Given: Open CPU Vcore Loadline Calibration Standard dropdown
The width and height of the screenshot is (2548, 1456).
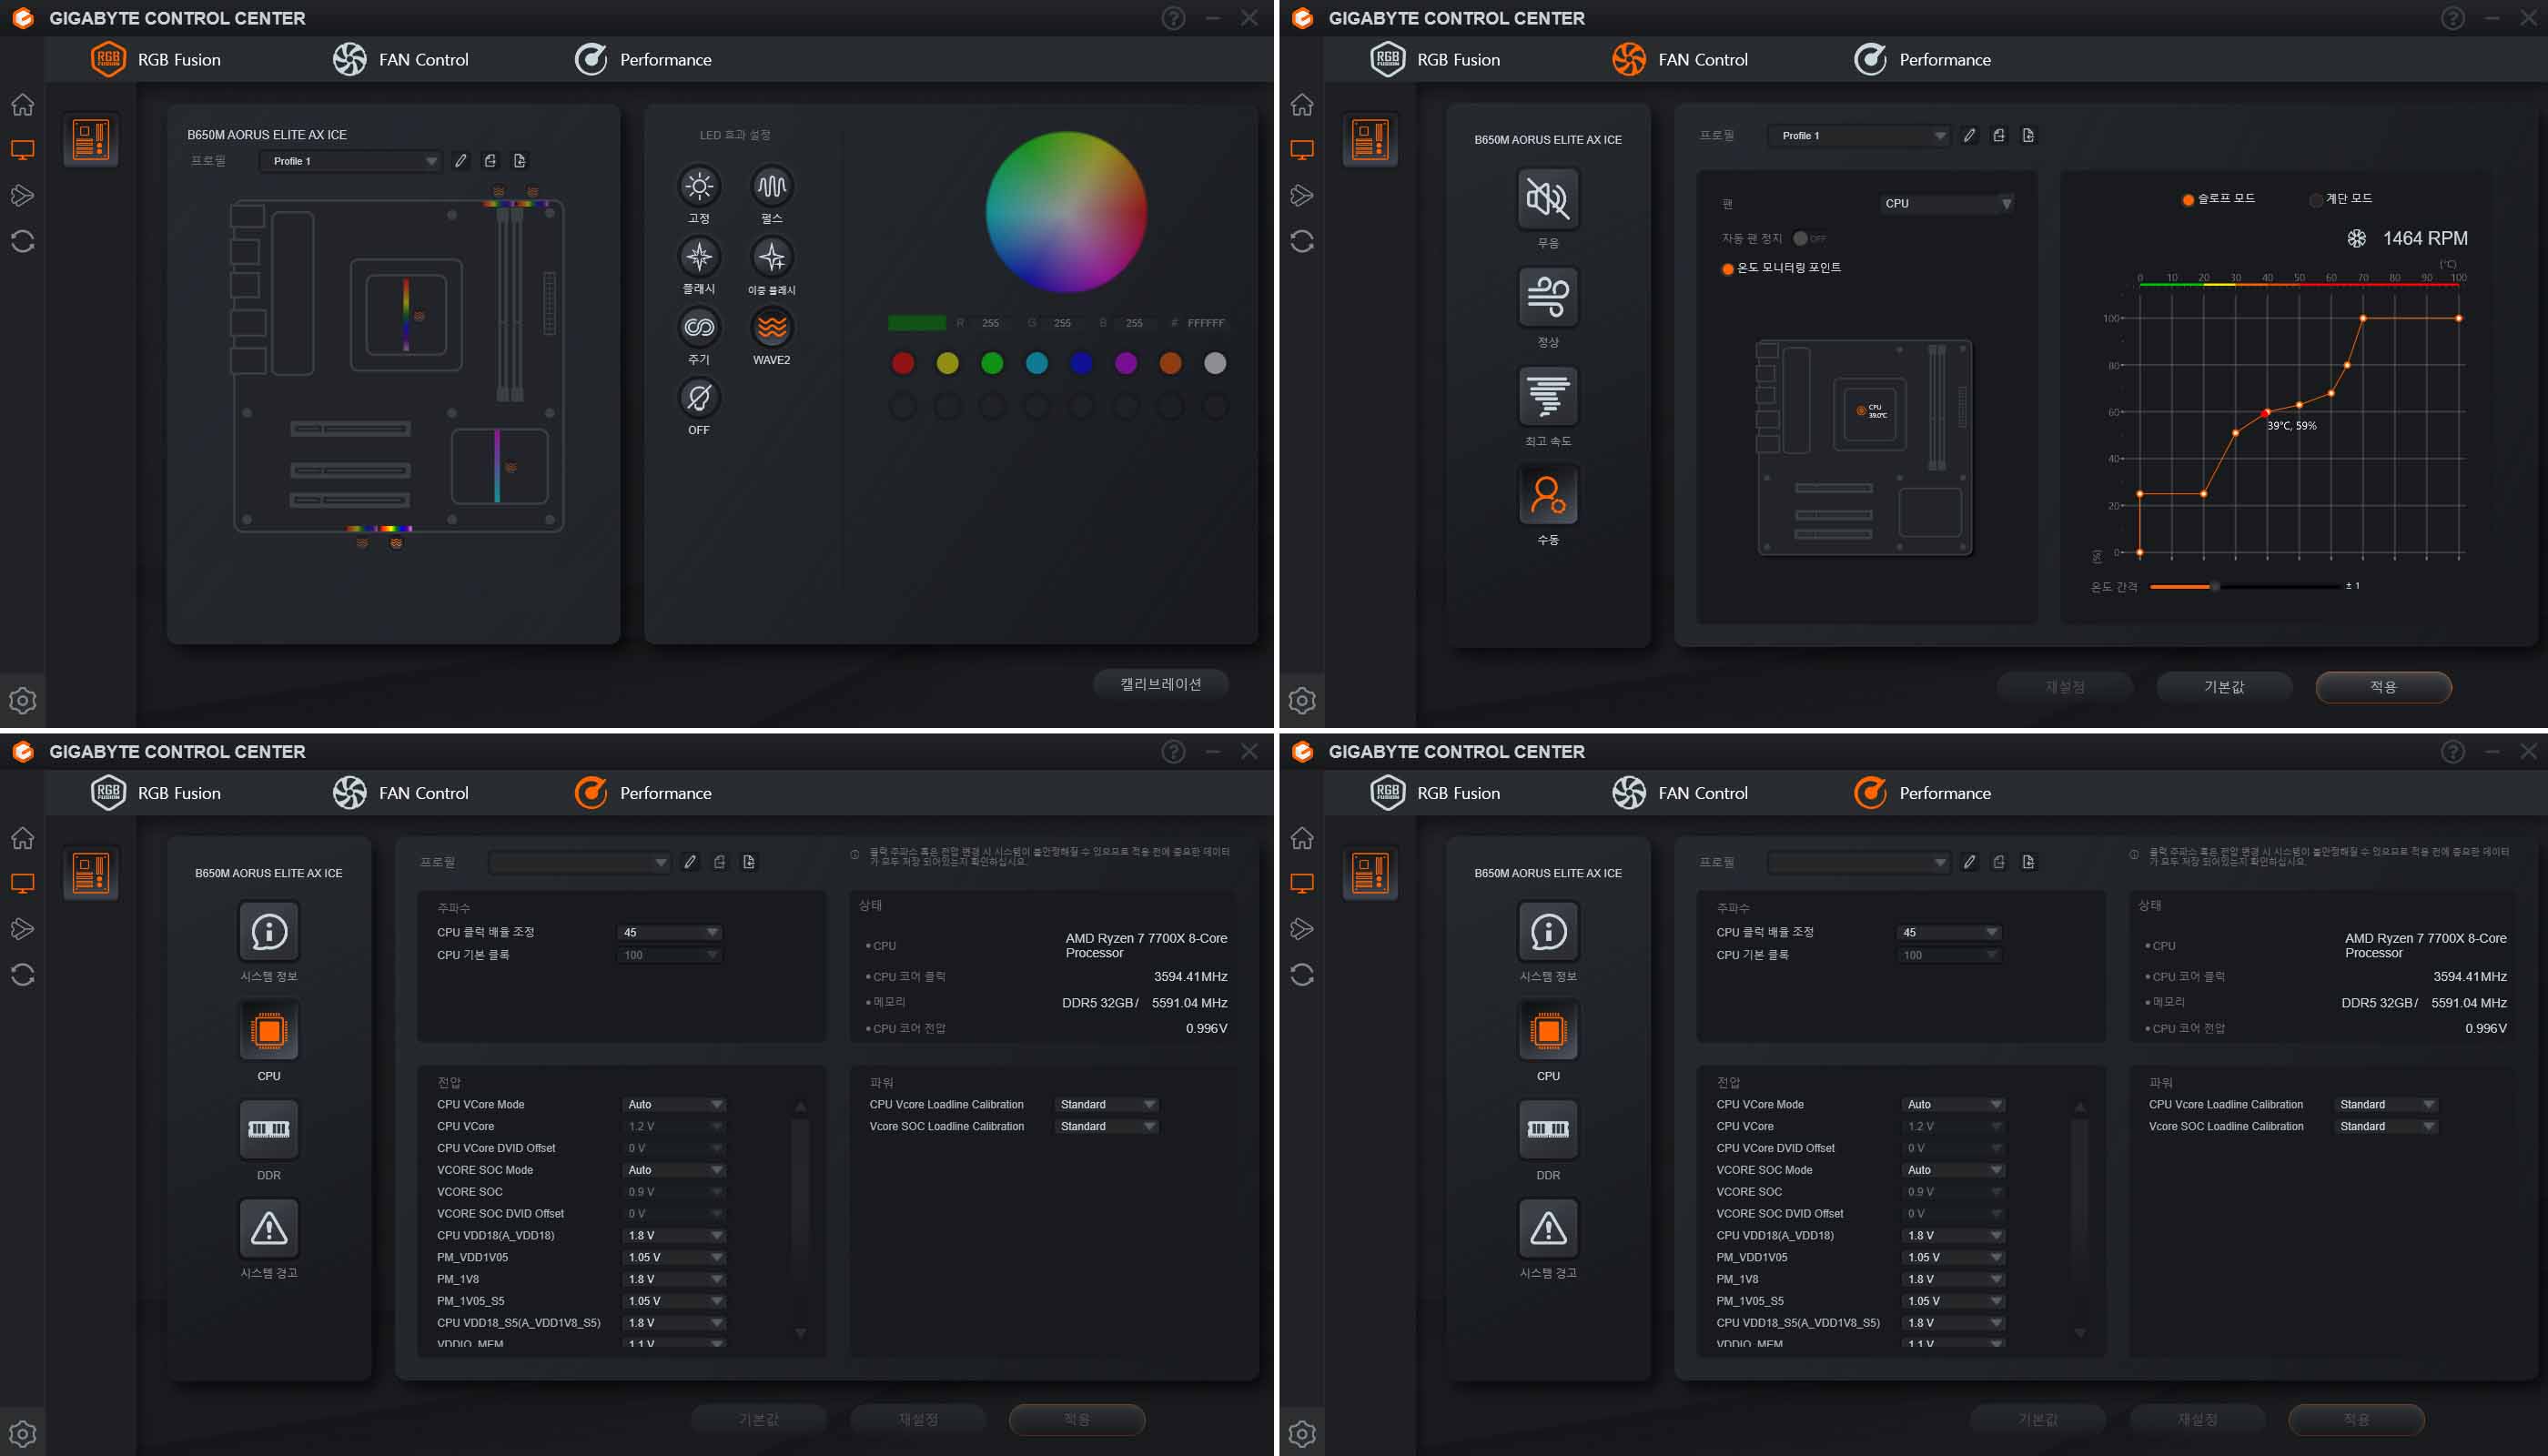Looking at the screenshot, I should (x=1107, y=1104).
